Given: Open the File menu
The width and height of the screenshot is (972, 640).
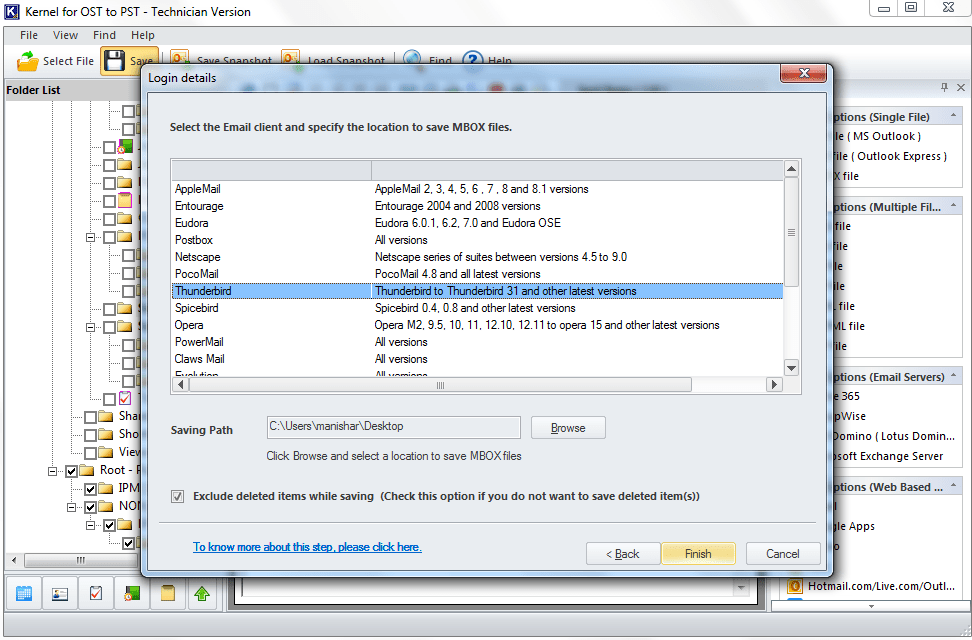Looking at the screenshot, I should click(29, 35).
